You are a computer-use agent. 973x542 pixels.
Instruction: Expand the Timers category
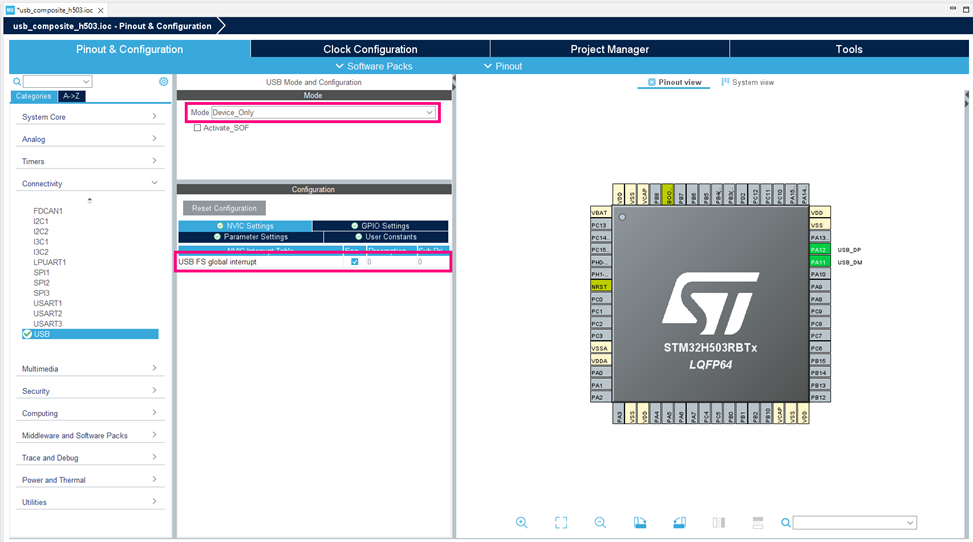[x=90, y=161]
